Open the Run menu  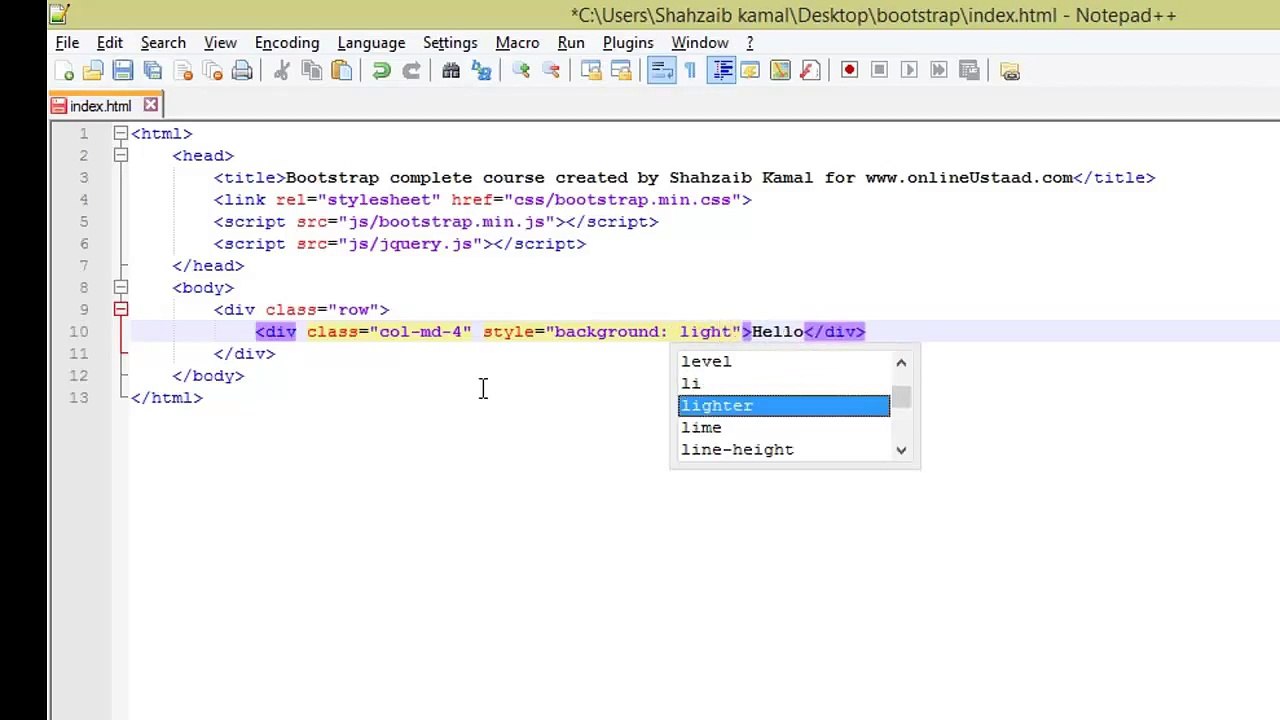pyautogui.click(x=571, y=43)
